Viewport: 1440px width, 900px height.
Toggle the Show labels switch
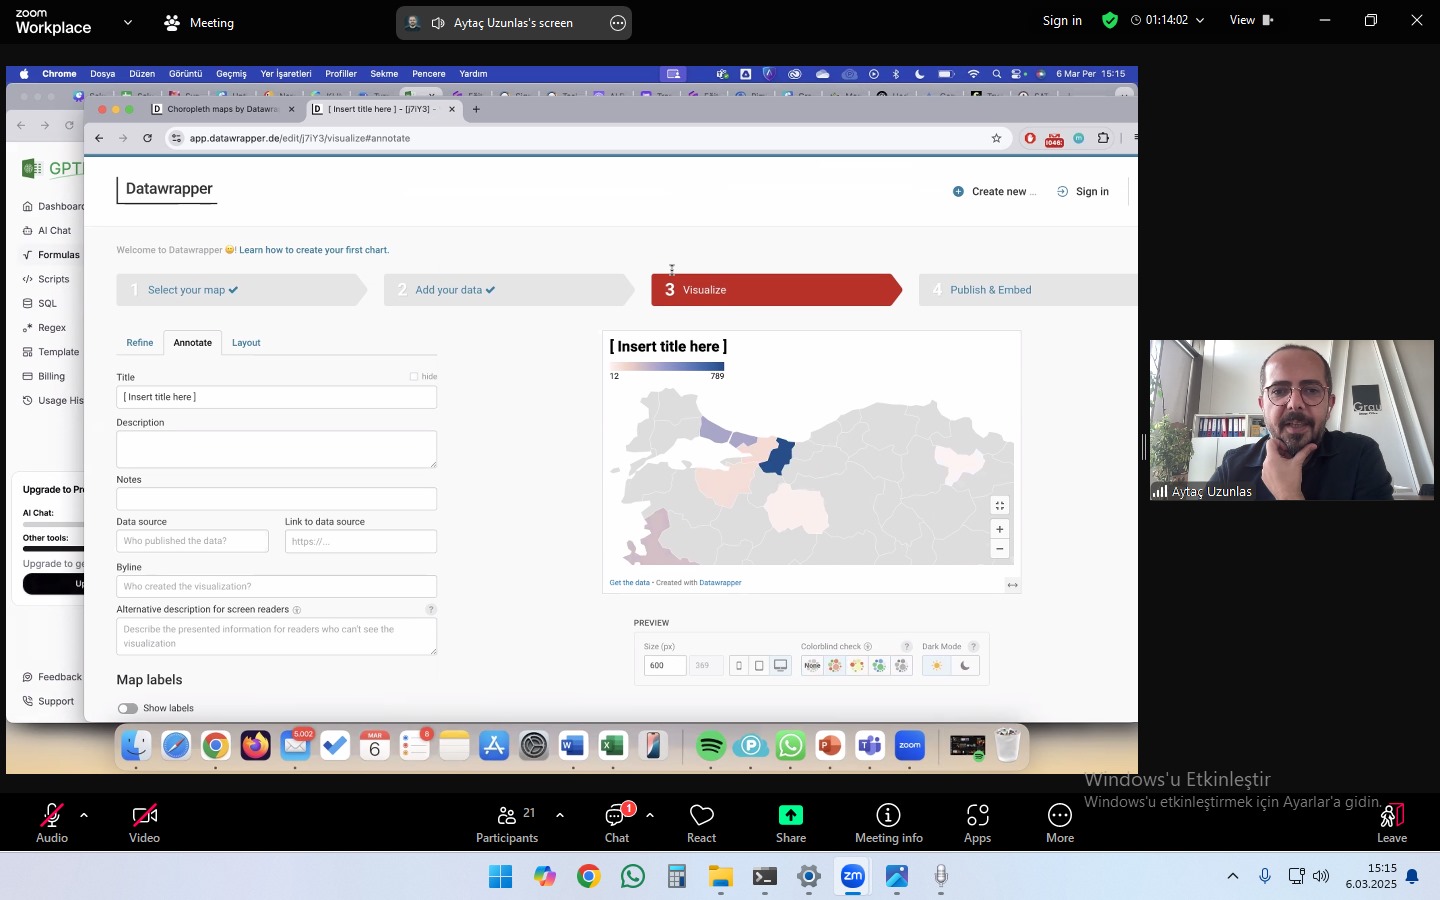coord(128,708)
